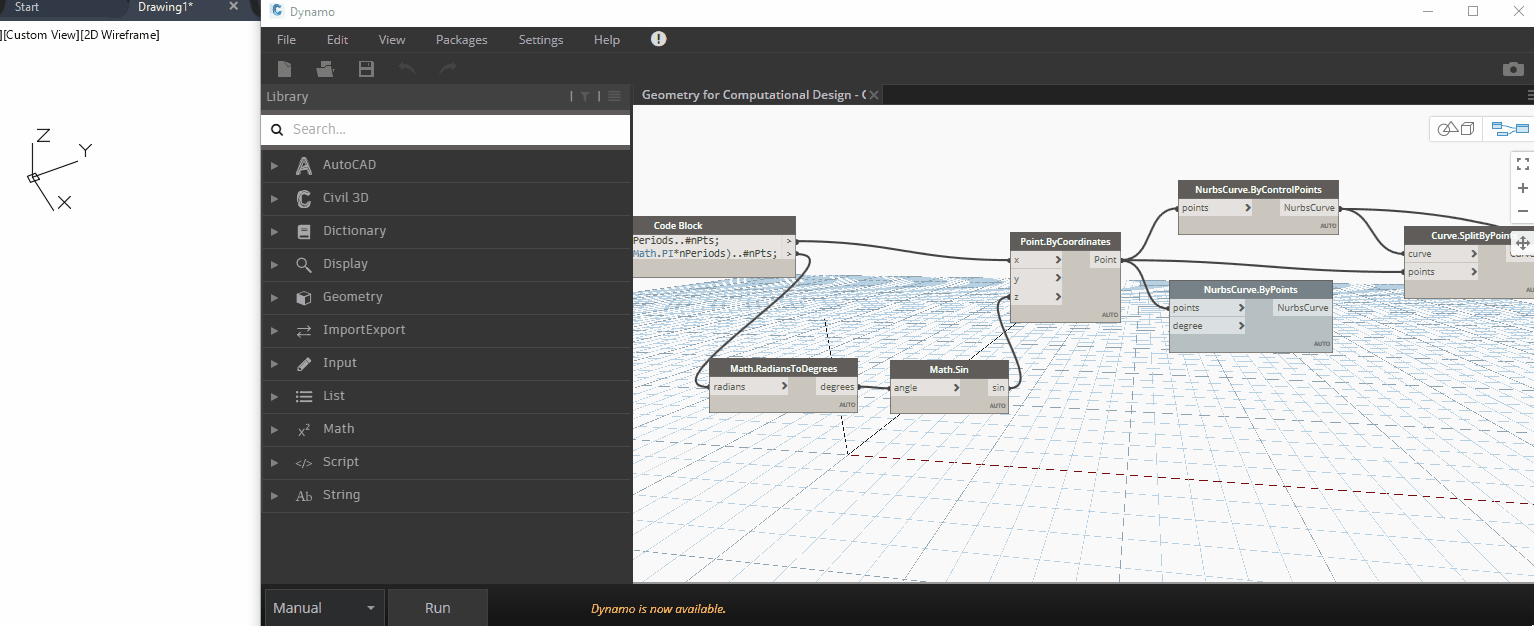This screenshot has width=1534, height=626.
Task: Click the Display magnifier icon in Library
Action: point(304,265)
